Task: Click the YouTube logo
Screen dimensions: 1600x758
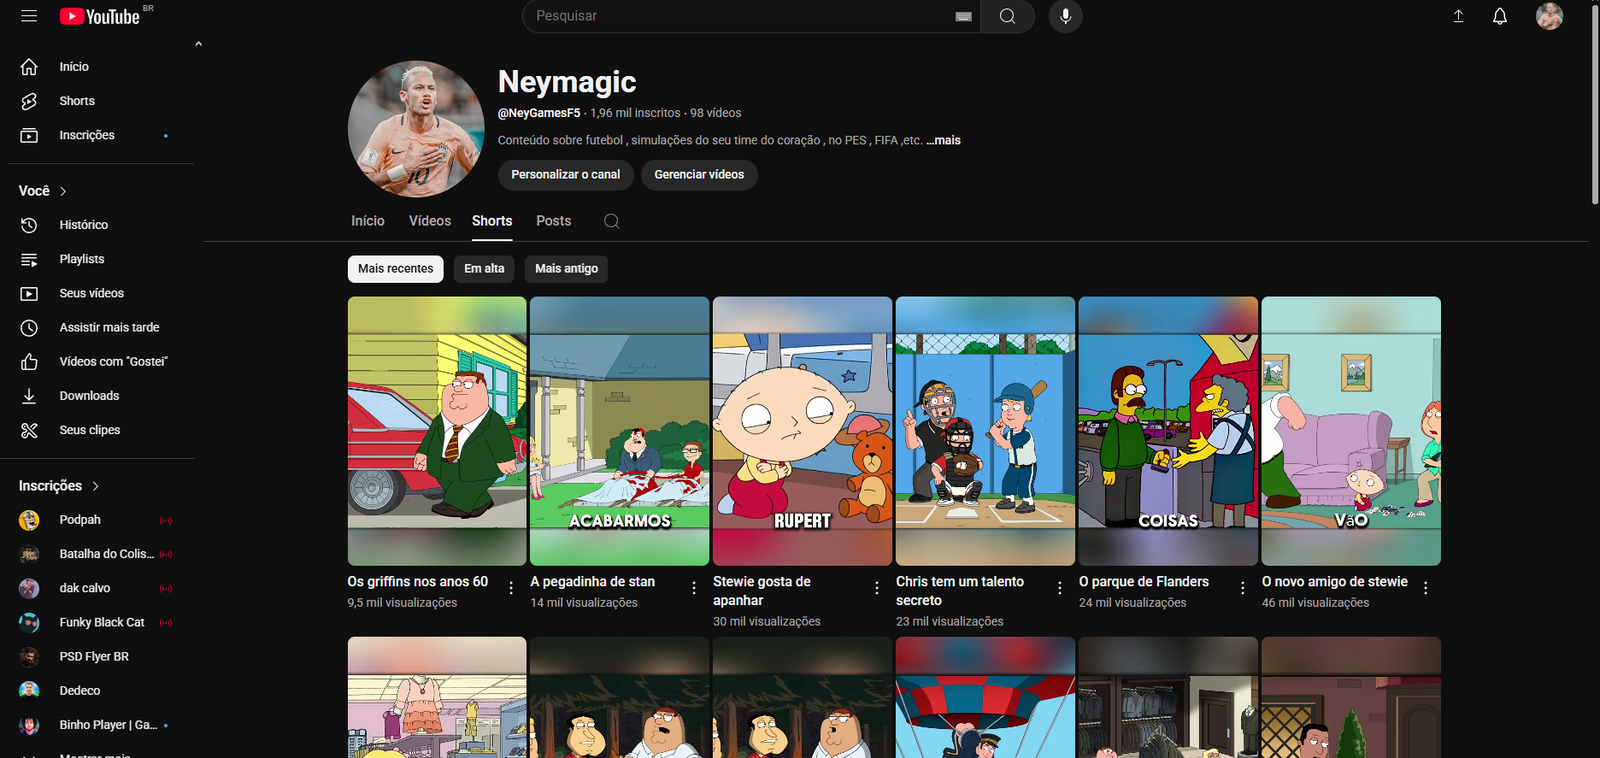Action: click(x=100, y=16)
